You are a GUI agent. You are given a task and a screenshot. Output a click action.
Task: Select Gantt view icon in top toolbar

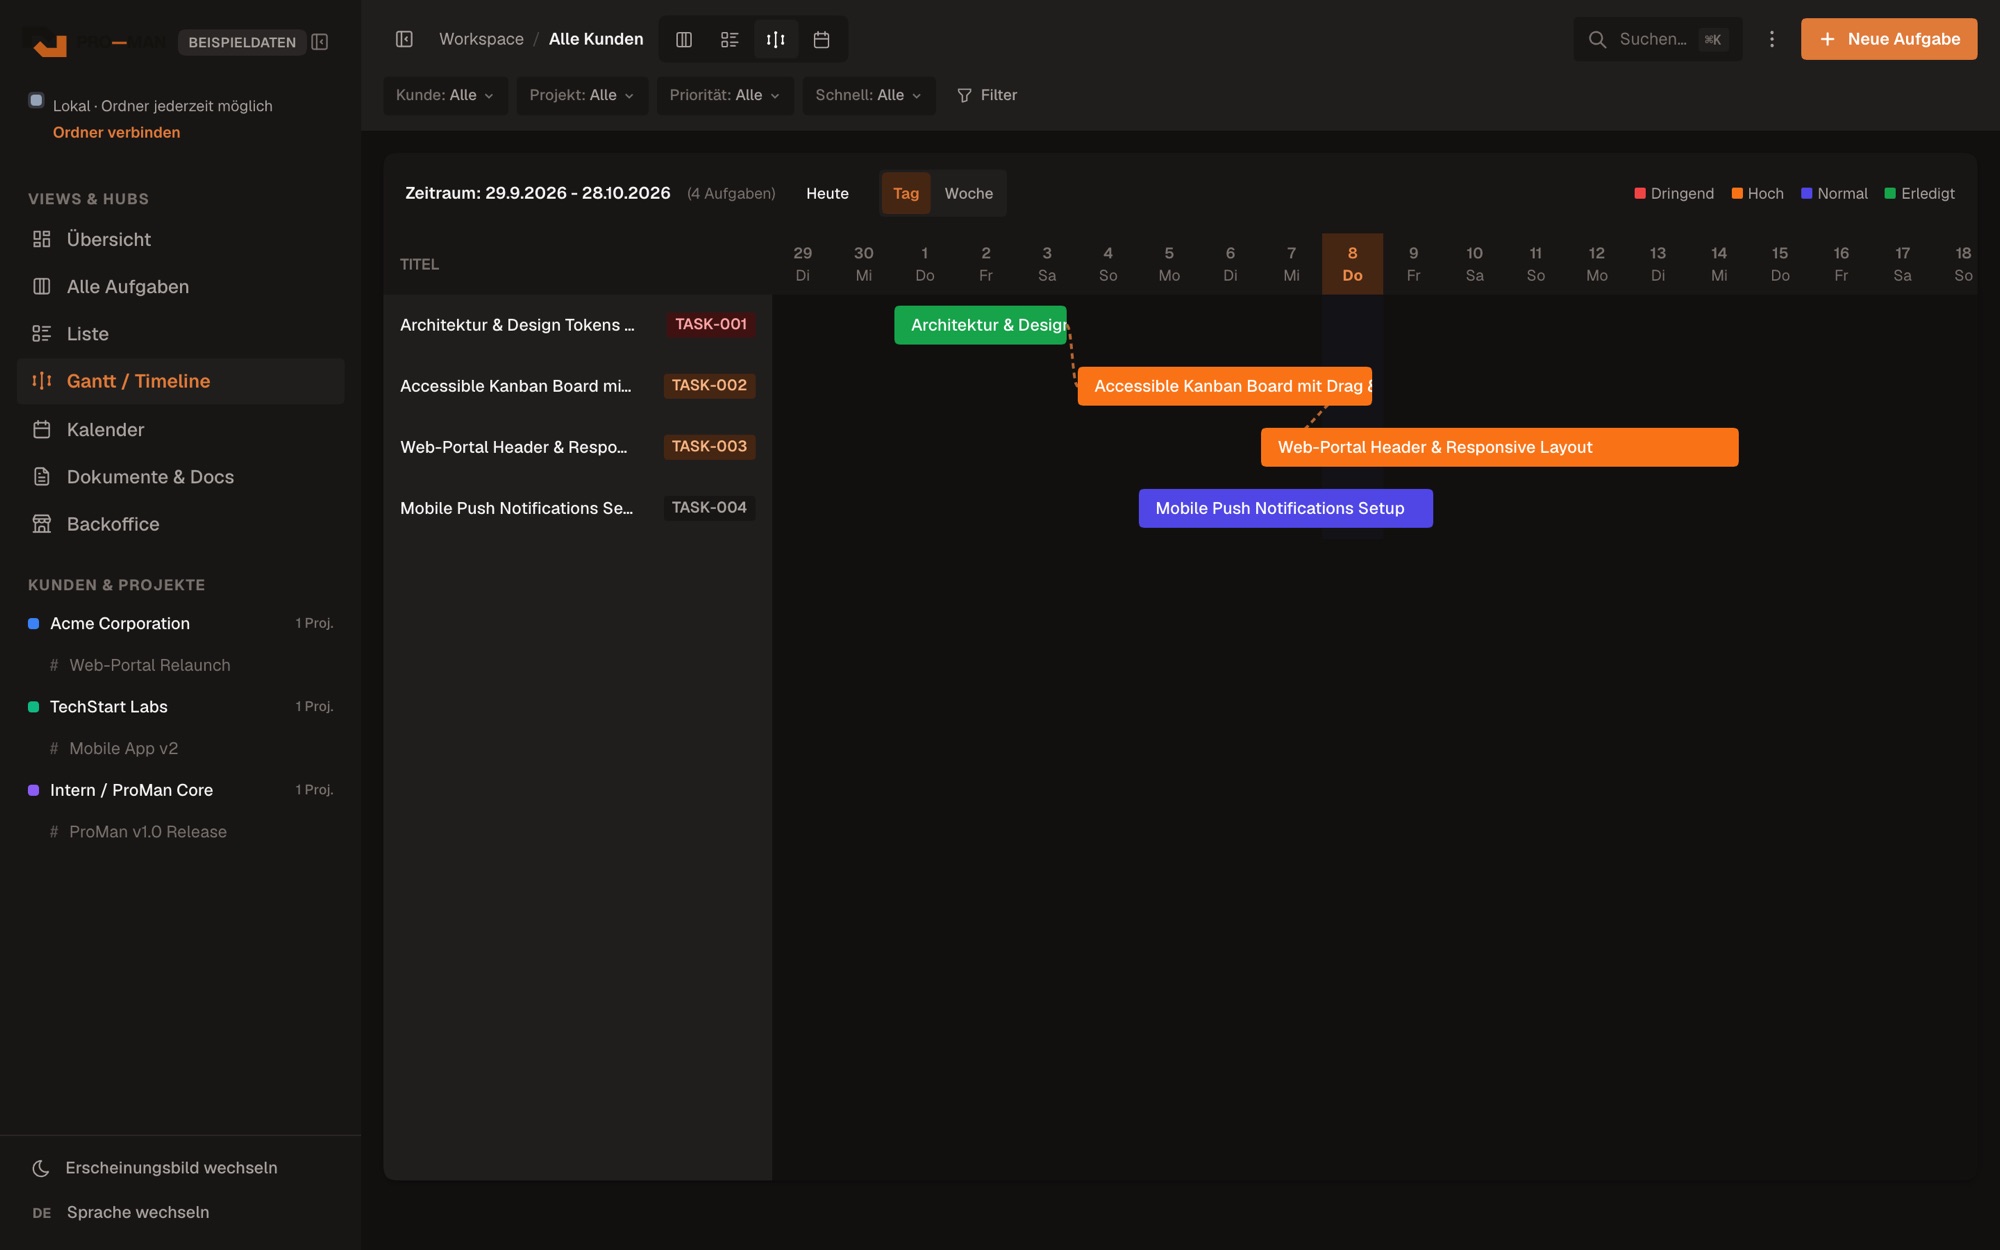pyautogui.click(x=776, y=40)
